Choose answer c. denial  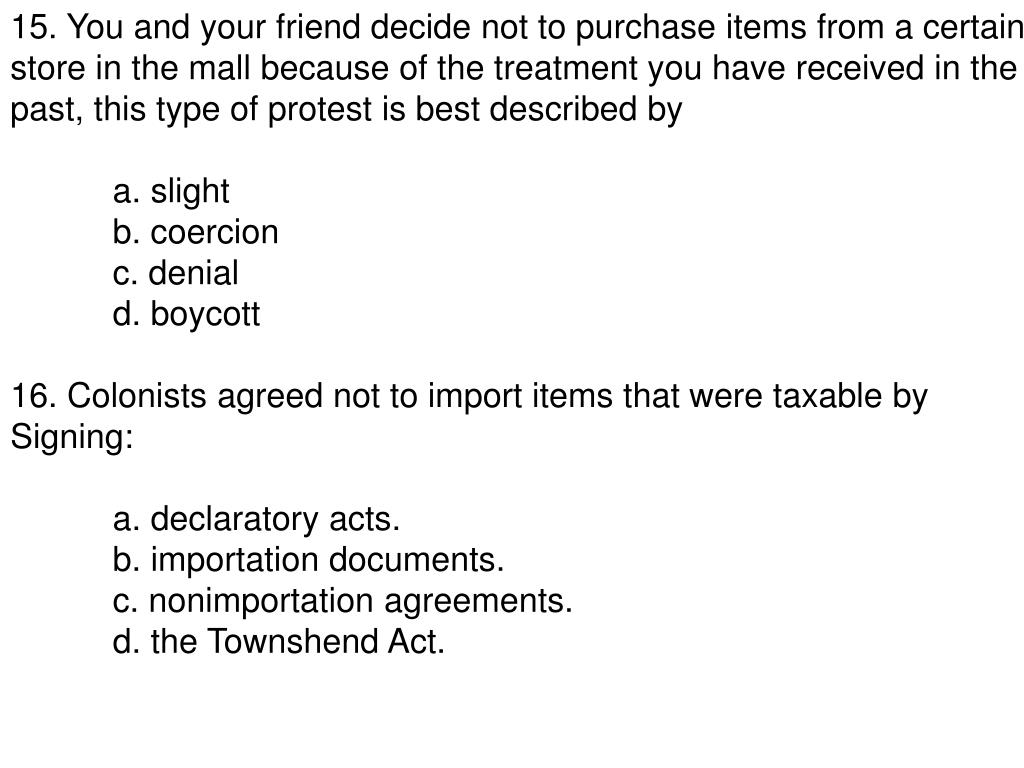tap(175, 273)
